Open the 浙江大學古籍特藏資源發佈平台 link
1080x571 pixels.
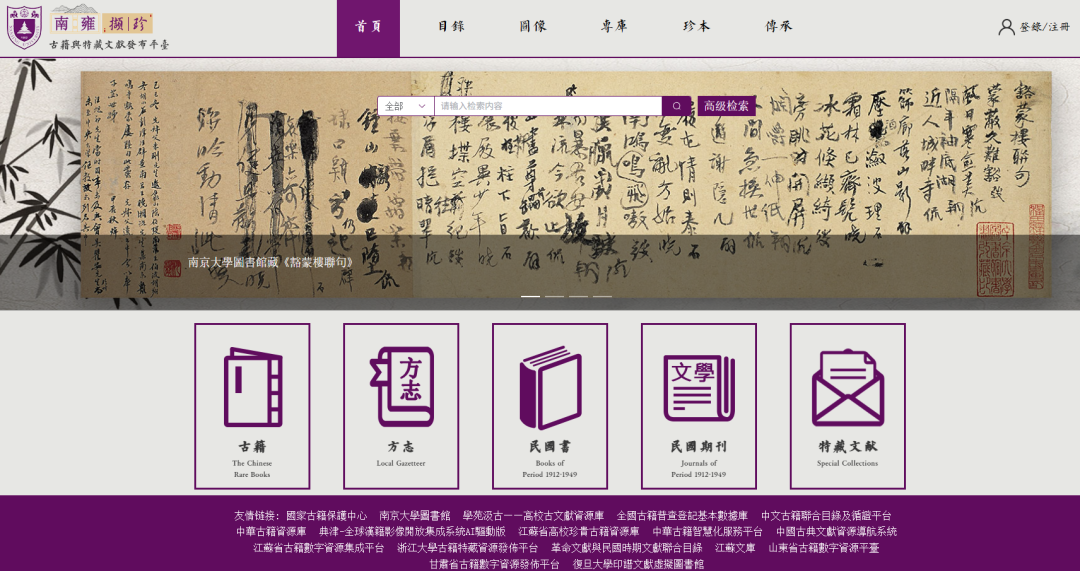click(468, 548)
